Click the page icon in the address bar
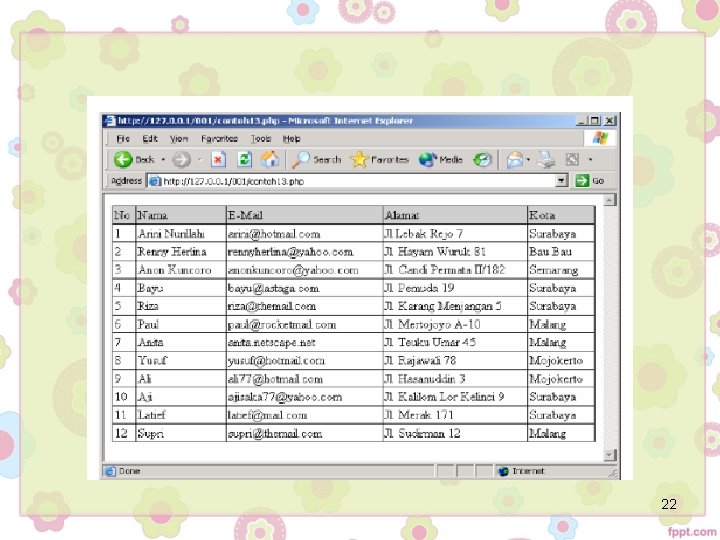 click(155, 180)
